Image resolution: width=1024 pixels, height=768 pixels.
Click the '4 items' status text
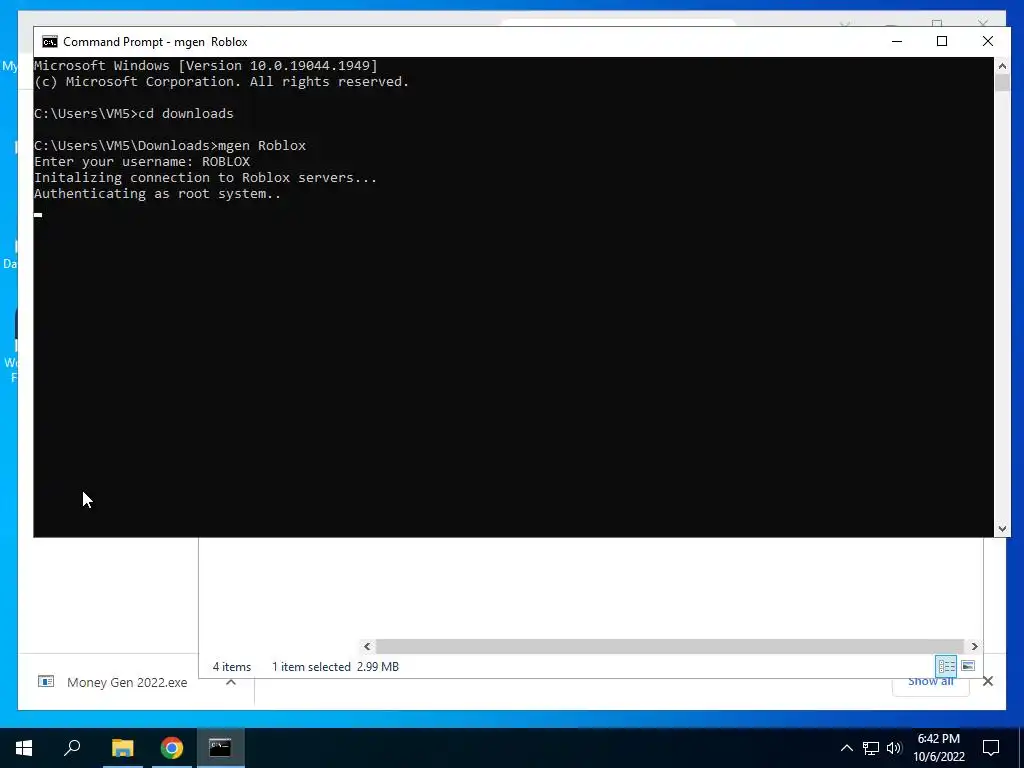[x=232, y=667]
